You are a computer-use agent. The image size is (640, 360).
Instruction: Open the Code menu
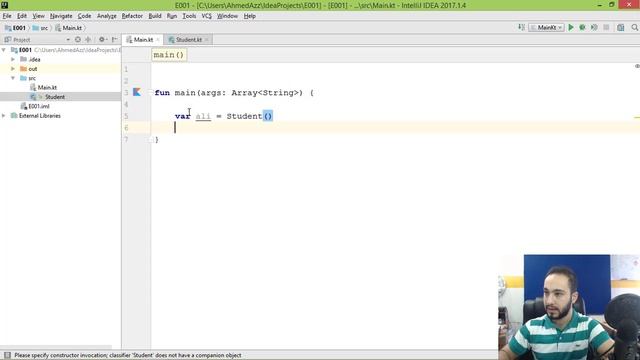tap(84, 16)
